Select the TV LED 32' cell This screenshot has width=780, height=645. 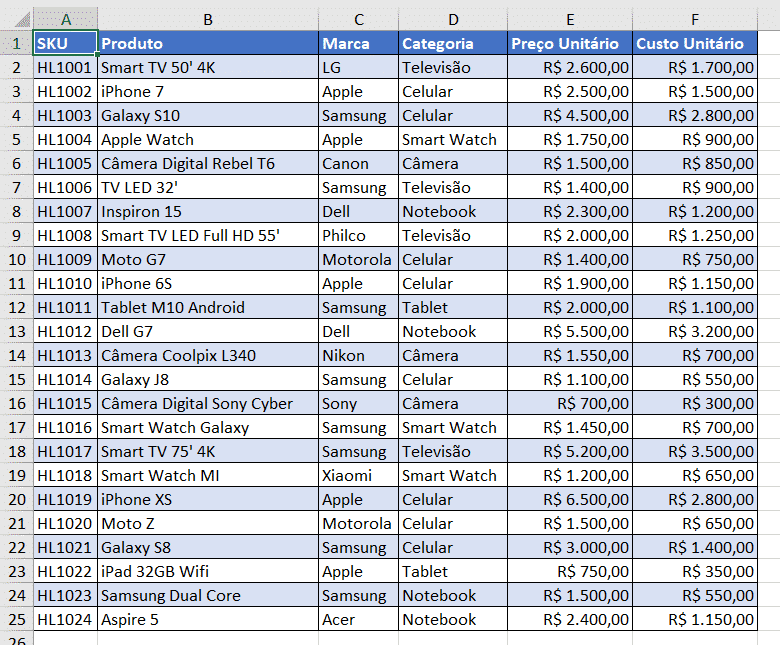click(x=208, y=187)
